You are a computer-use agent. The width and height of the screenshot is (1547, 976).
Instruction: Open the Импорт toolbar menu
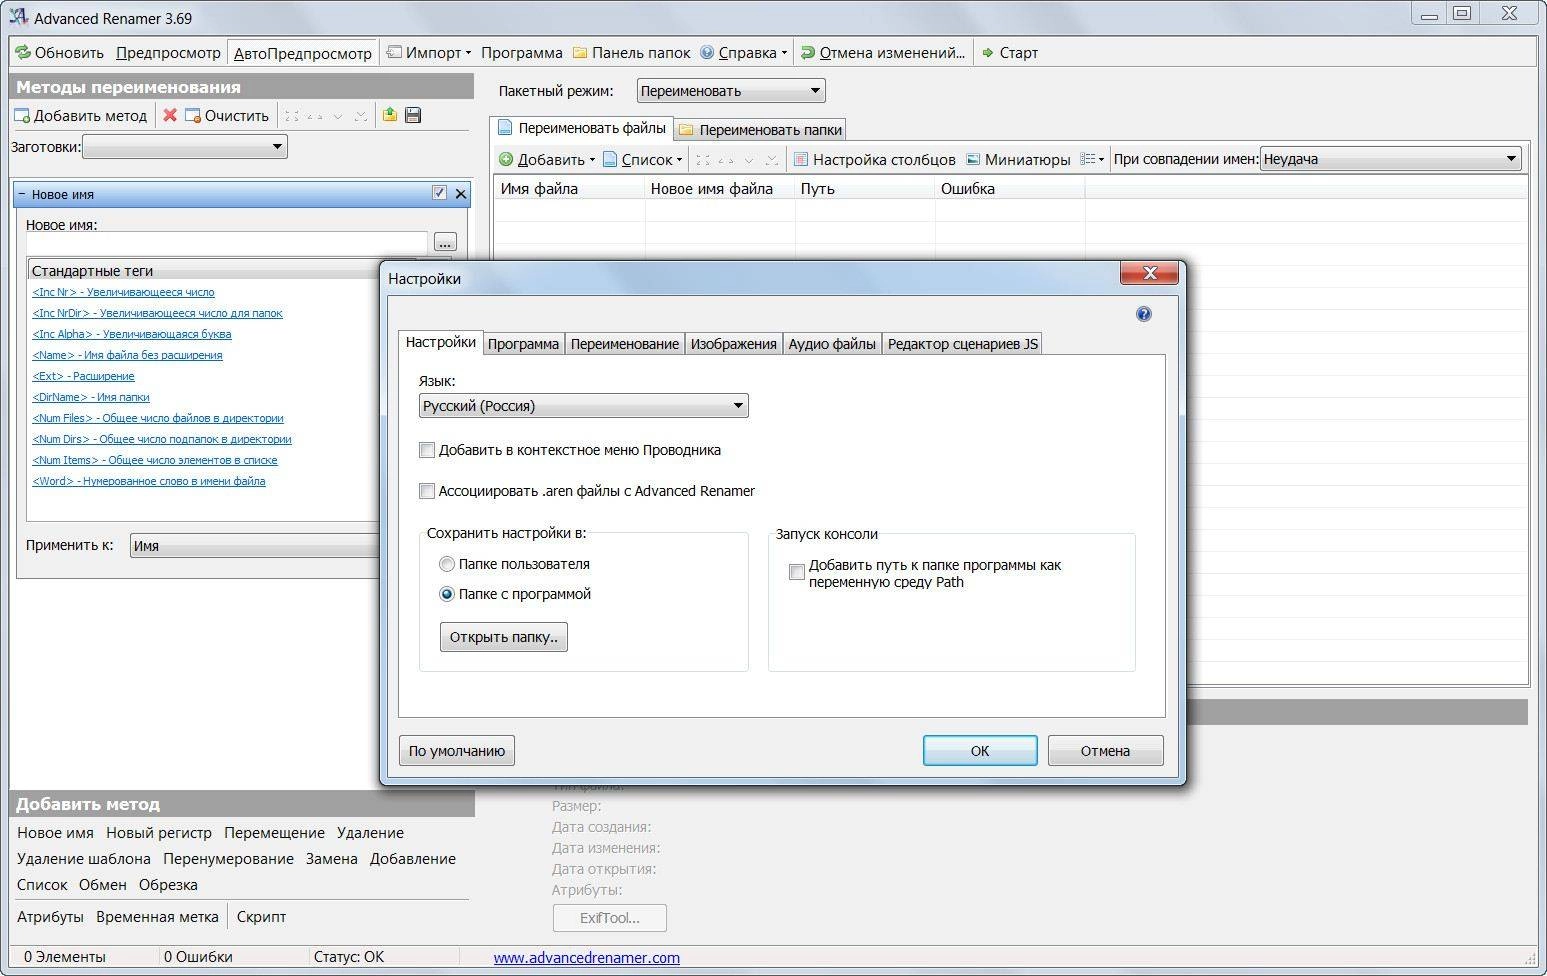[x=428, y=52]
